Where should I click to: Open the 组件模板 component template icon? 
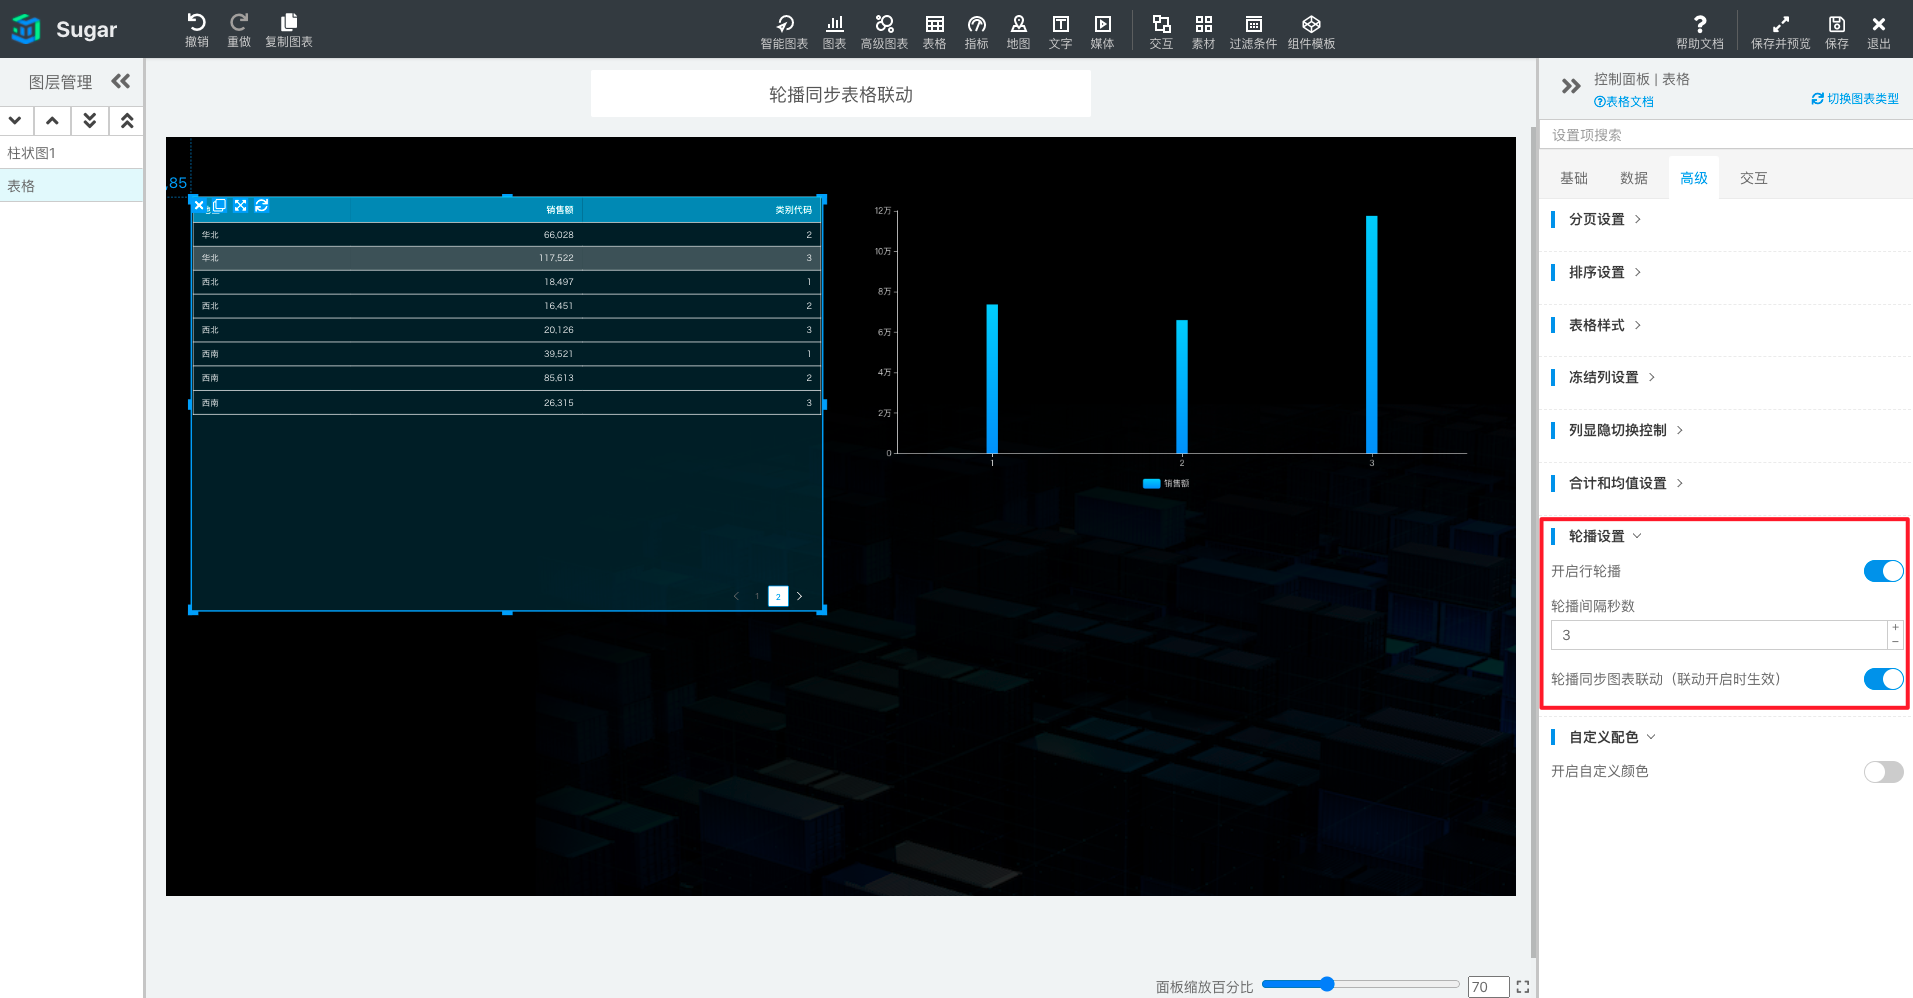coord(1311,24)
